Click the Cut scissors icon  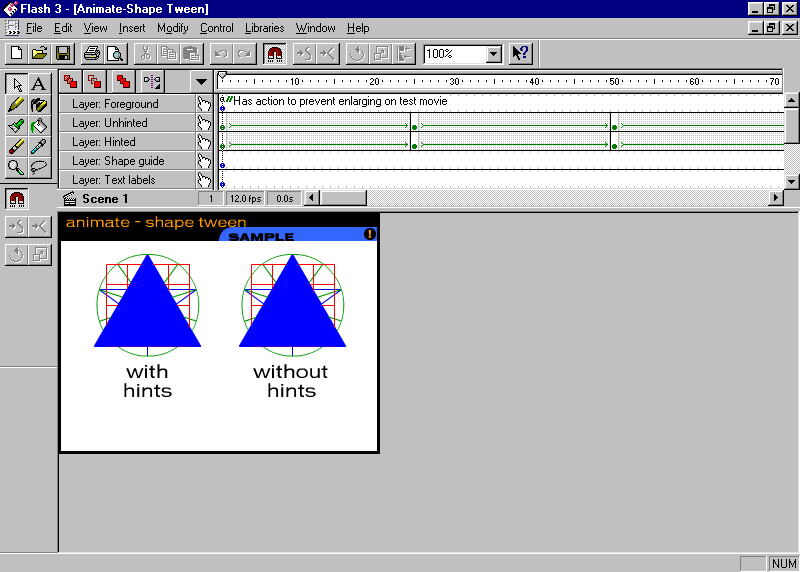[x=145, y=54]
